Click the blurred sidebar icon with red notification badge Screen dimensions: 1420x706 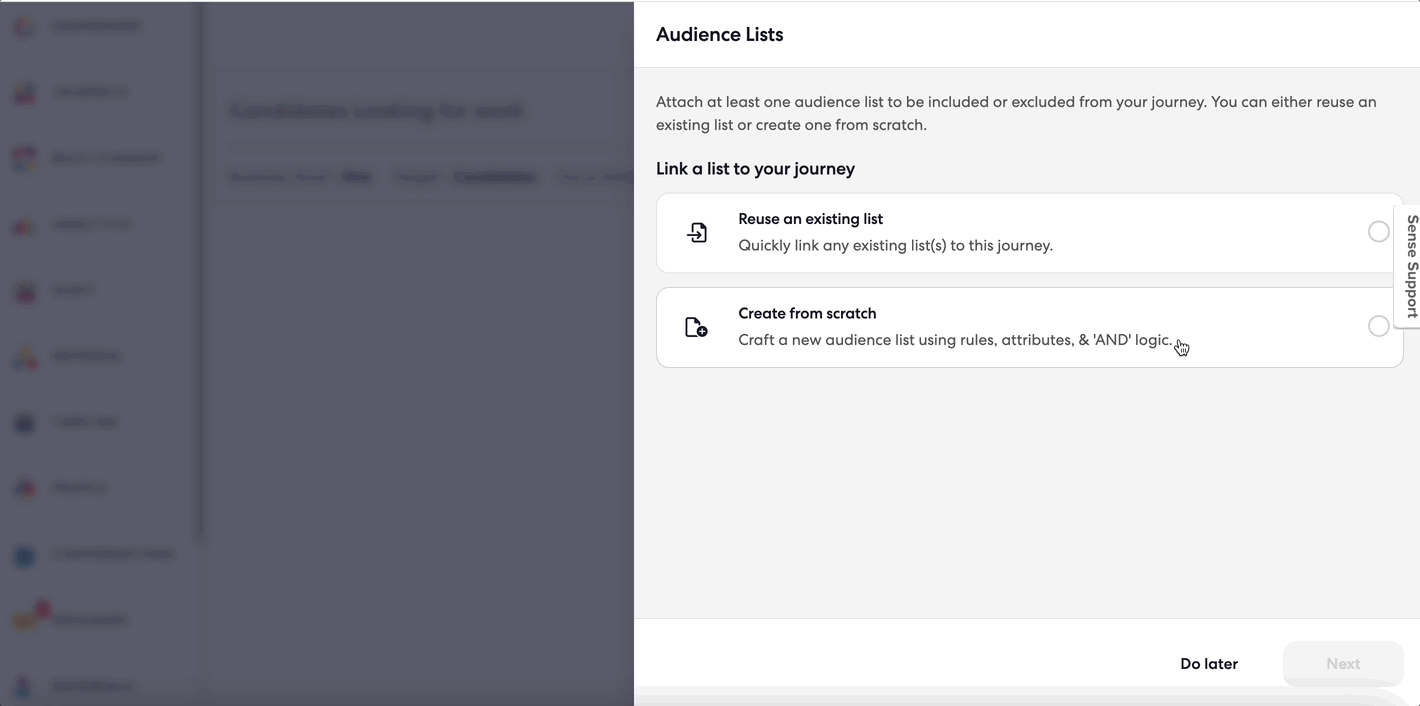point(27,618)
